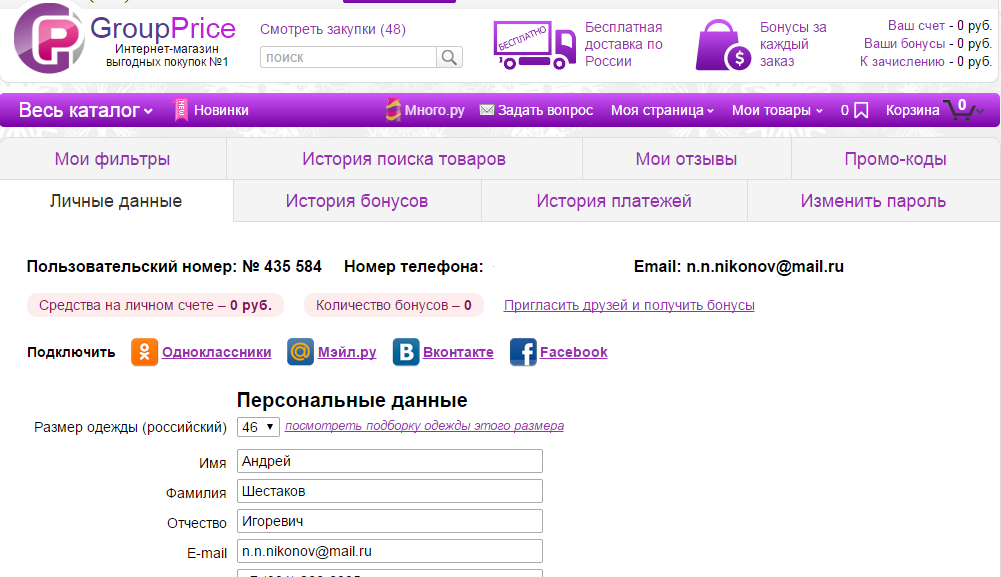Viewport: 1001px width, 577px height.
Task: Click the Facebook logo icon
Action: tap(523, 352)
